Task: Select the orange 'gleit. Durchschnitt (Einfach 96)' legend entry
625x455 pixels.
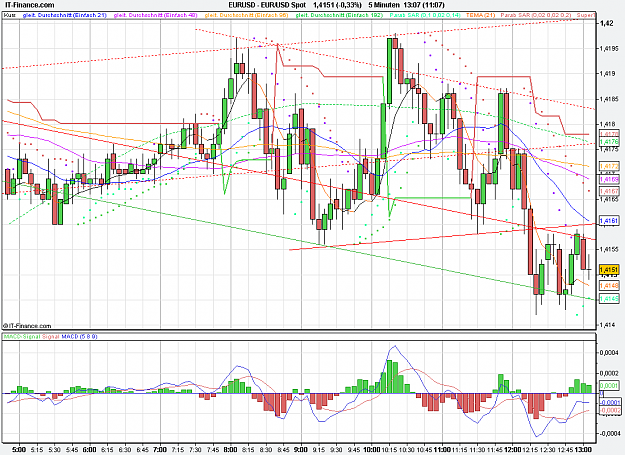Action: (246, 15)
